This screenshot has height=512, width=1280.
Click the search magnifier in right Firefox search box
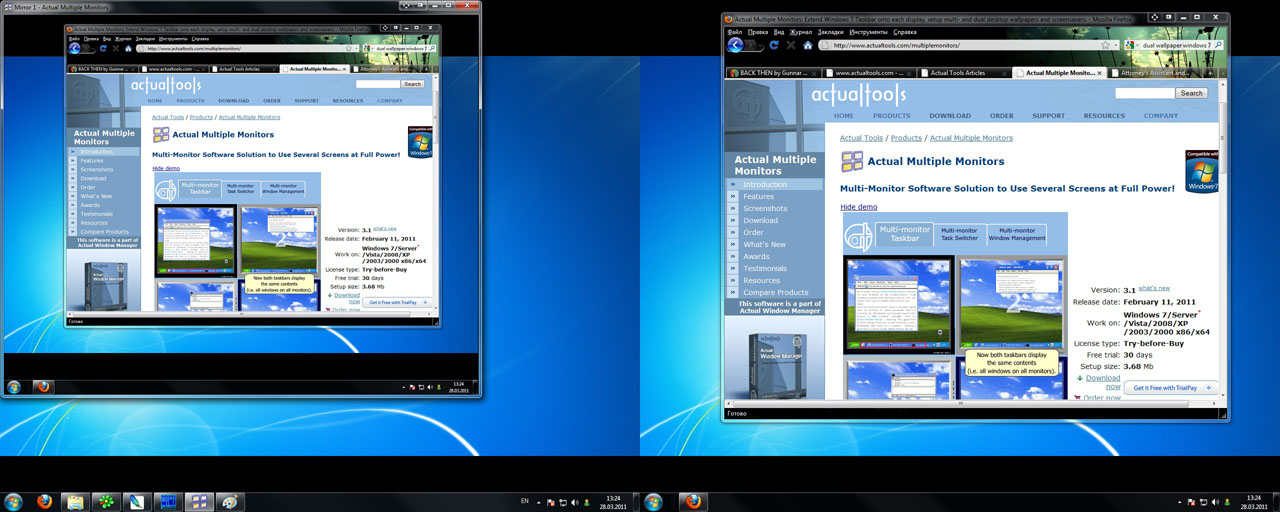(1218, 45)
